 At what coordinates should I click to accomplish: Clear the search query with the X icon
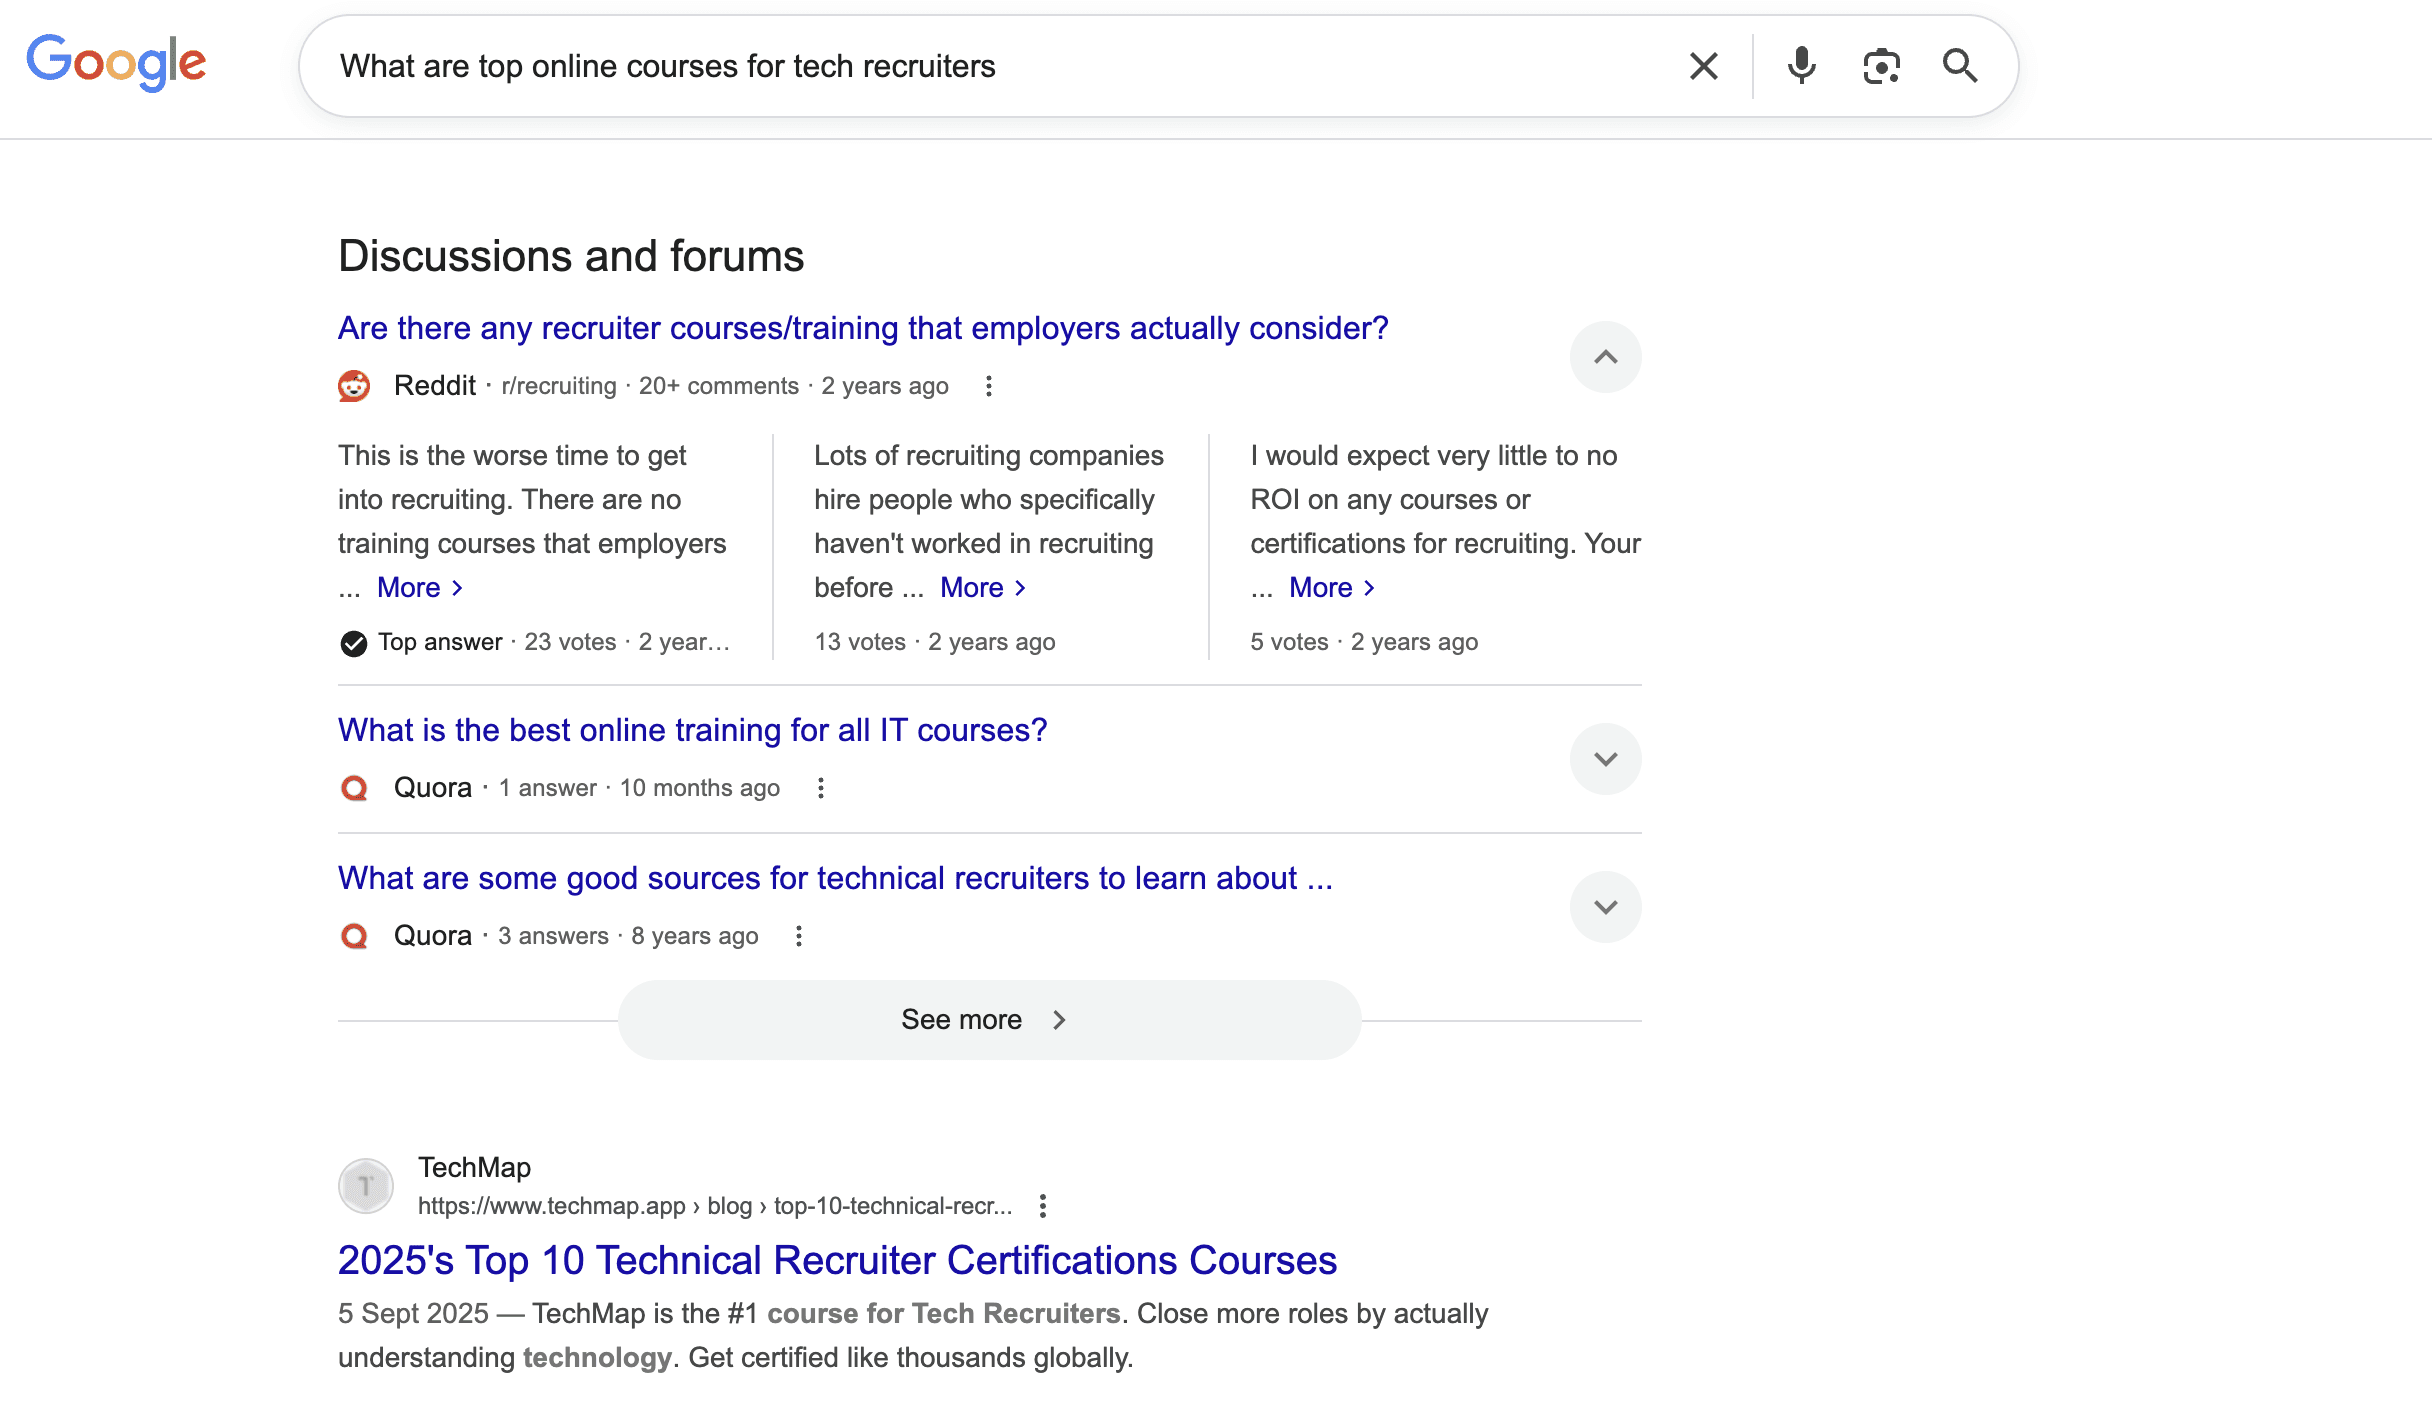pyautogui.click(x=1702, y=65)
